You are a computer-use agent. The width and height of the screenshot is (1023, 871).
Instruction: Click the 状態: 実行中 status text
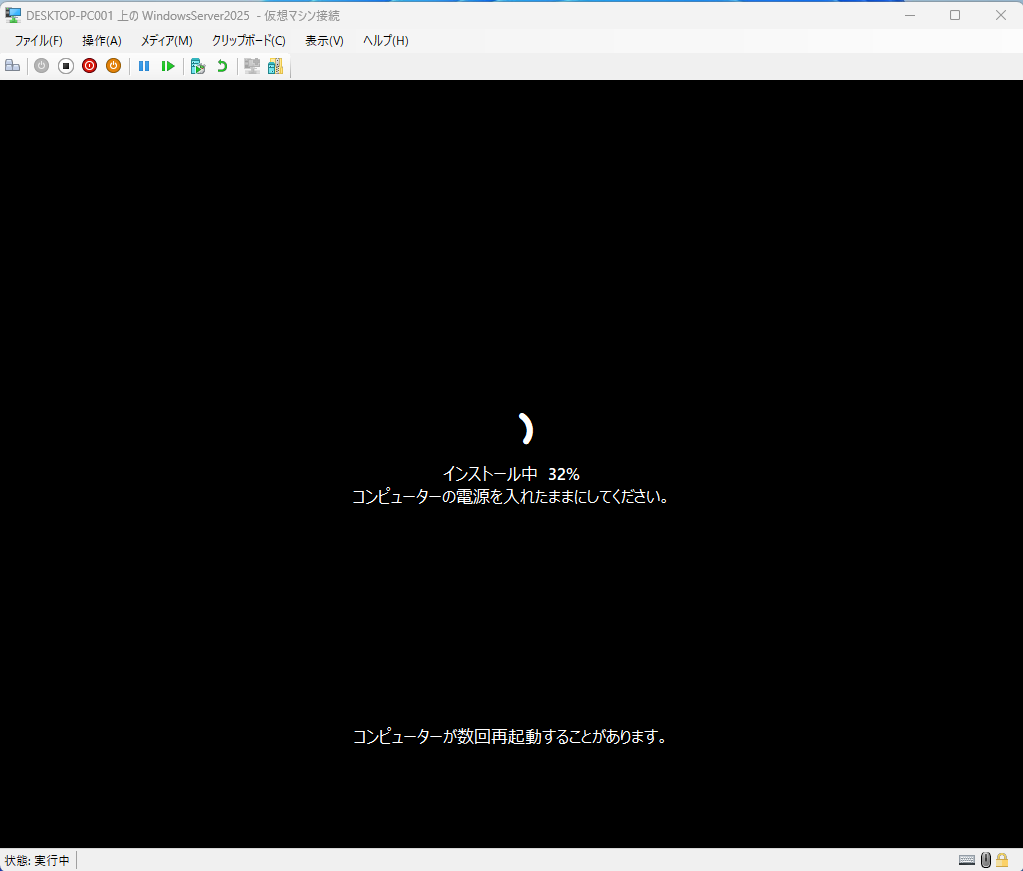(x=37, y=861)
